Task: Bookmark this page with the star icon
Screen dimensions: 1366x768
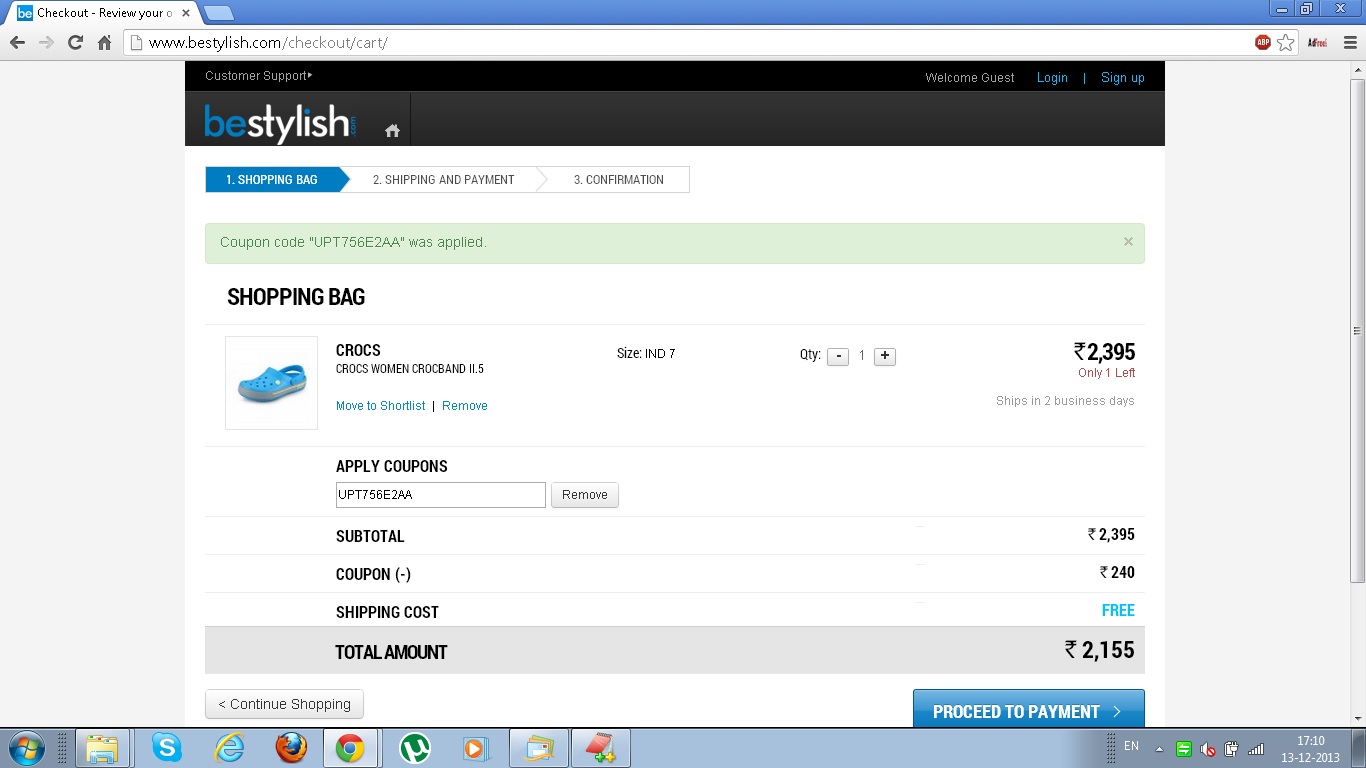Action: (1286, 42)
